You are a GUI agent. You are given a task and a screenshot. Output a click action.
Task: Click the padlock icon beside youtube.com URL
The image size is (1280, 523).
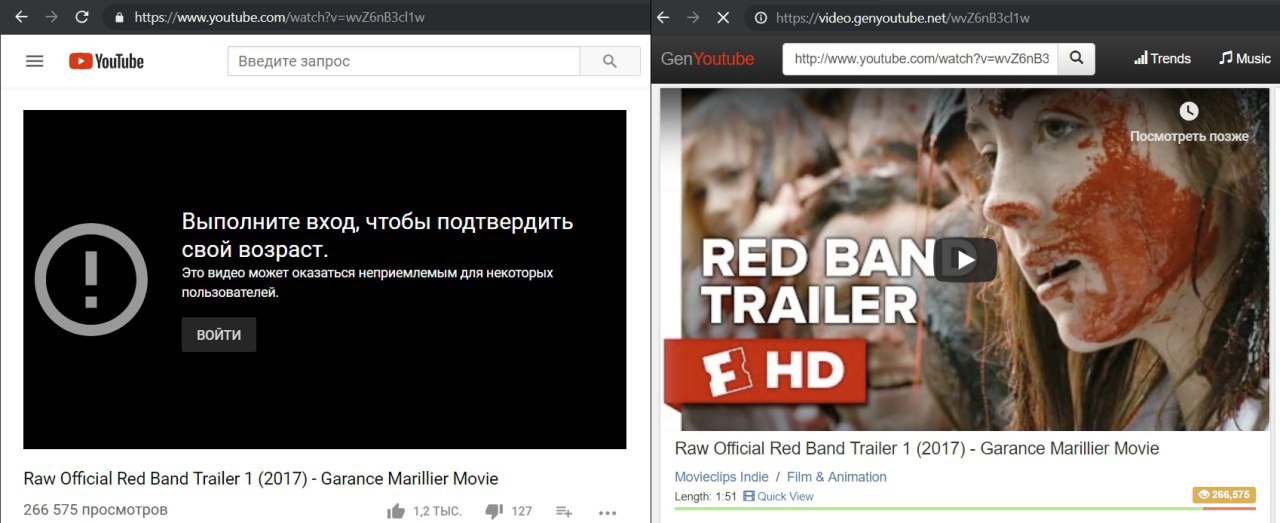pos(119,17)
